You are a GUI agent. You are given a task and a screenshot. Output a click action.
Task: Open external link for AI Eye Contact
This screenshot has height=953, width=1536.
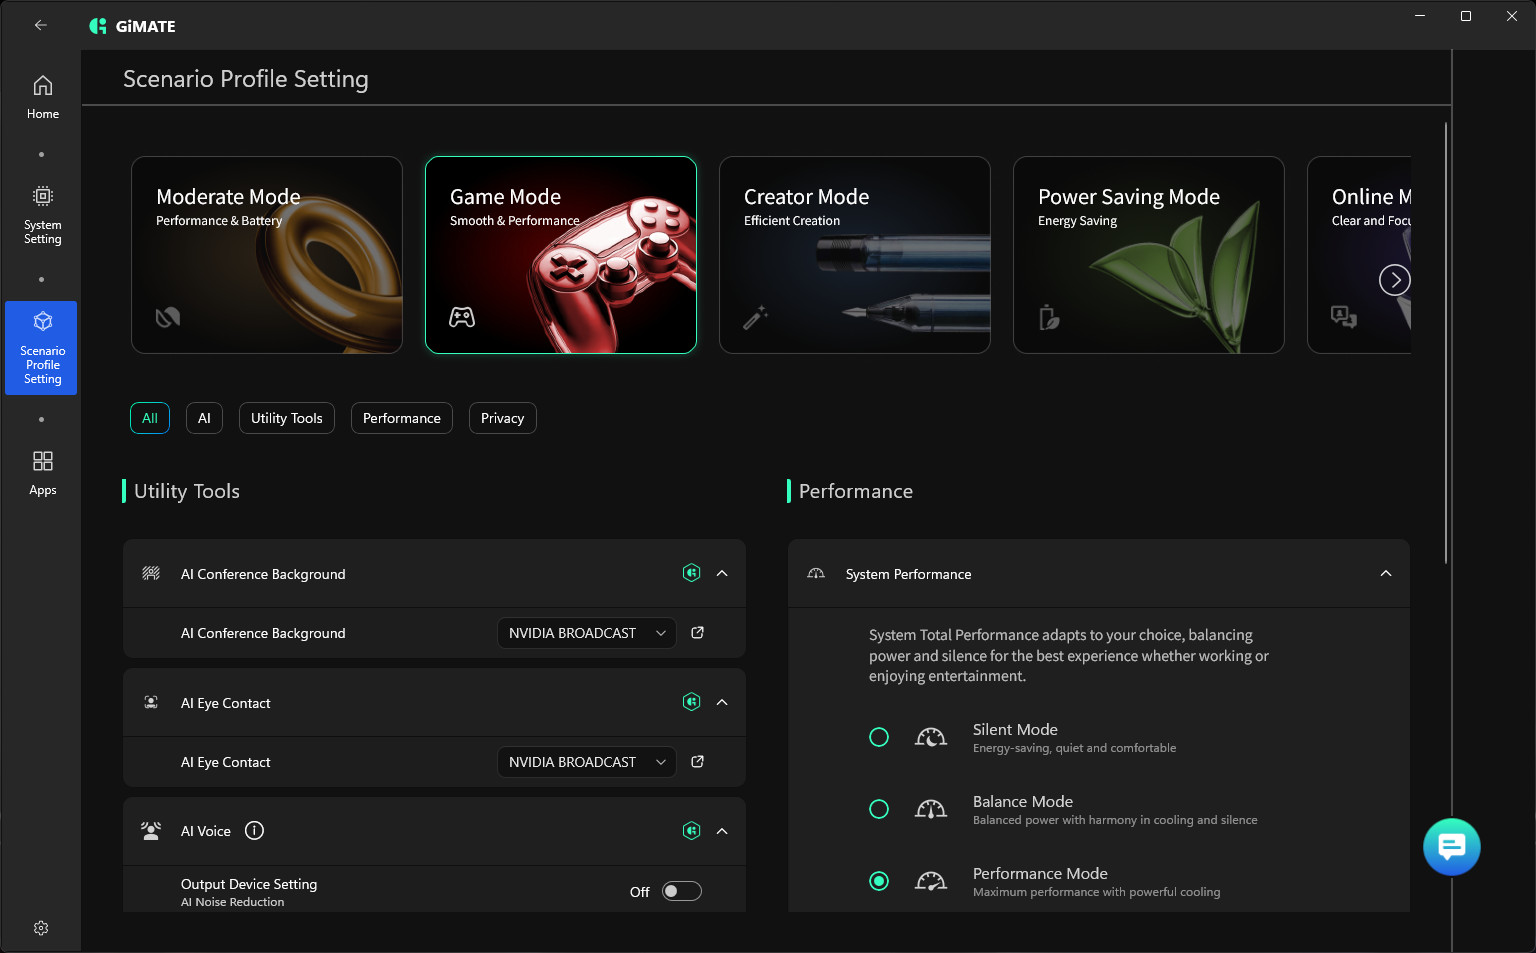pyautogui.click(x=698, y=761)
